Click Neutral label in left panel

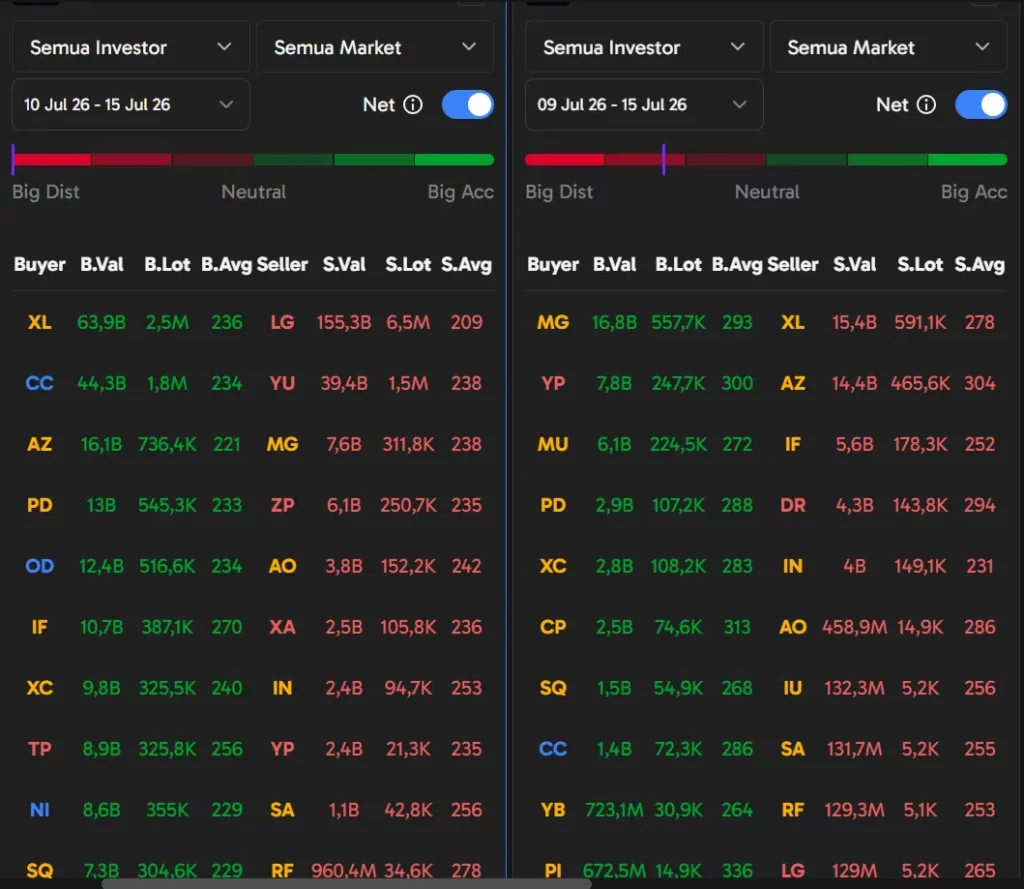(253, 192)
